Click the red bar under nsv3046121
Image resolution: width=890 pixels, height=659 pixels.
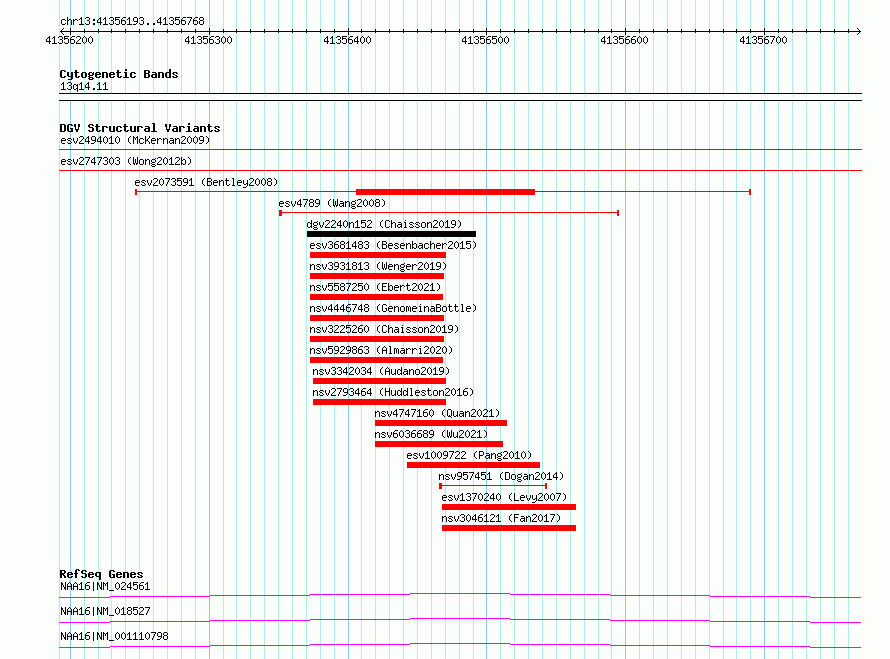tap(509, 528)
